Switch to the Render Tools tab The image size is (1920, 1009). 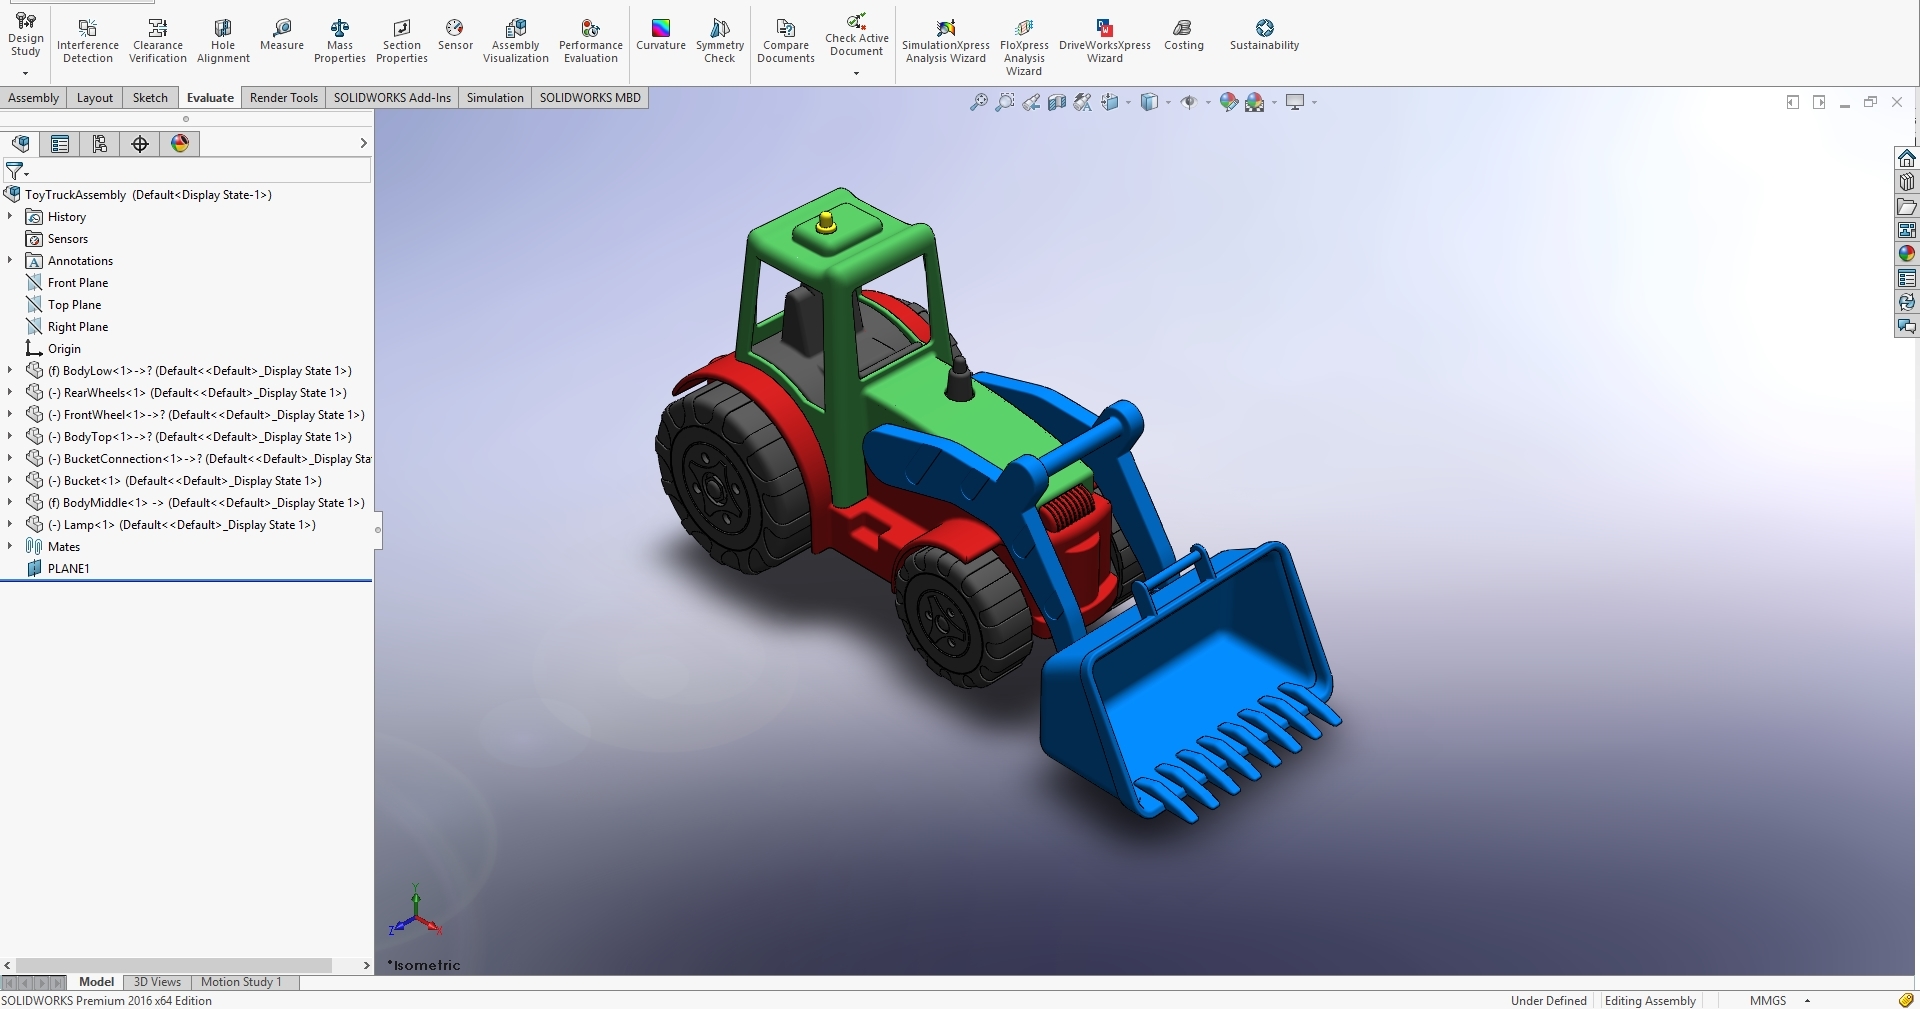(283, 97)
